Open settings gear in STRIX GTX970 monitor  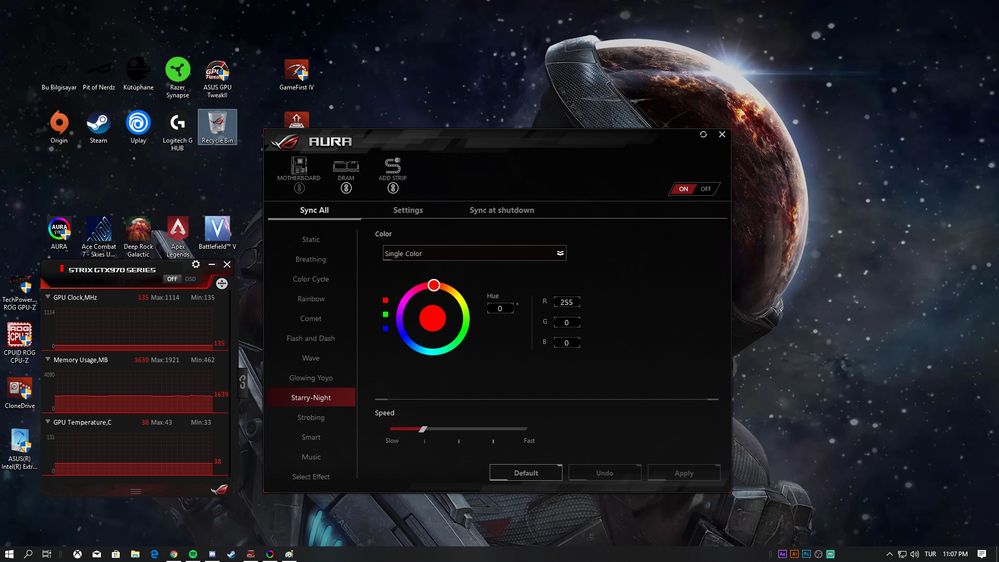click(x=196, y=264)
